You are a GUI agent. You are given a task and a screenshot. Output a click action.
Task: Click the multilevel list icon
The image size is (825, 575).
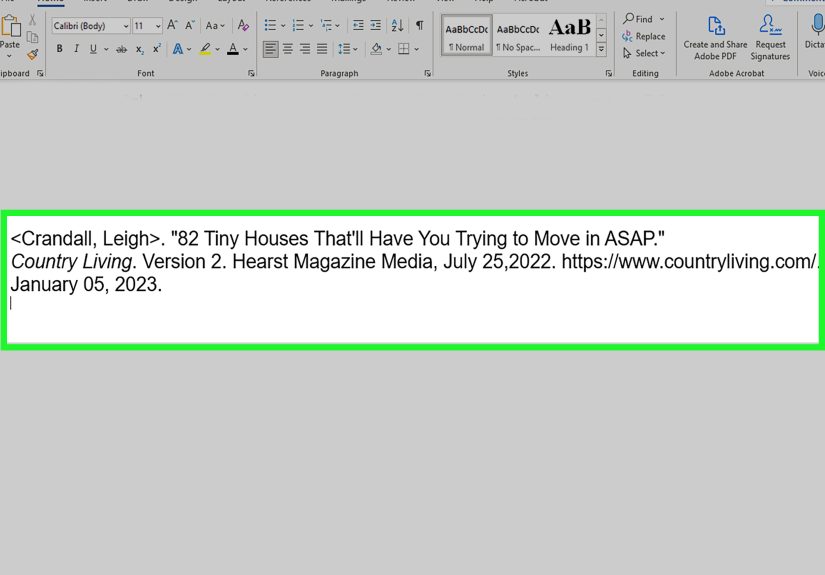pyautogui.click(x=326, y=25)
